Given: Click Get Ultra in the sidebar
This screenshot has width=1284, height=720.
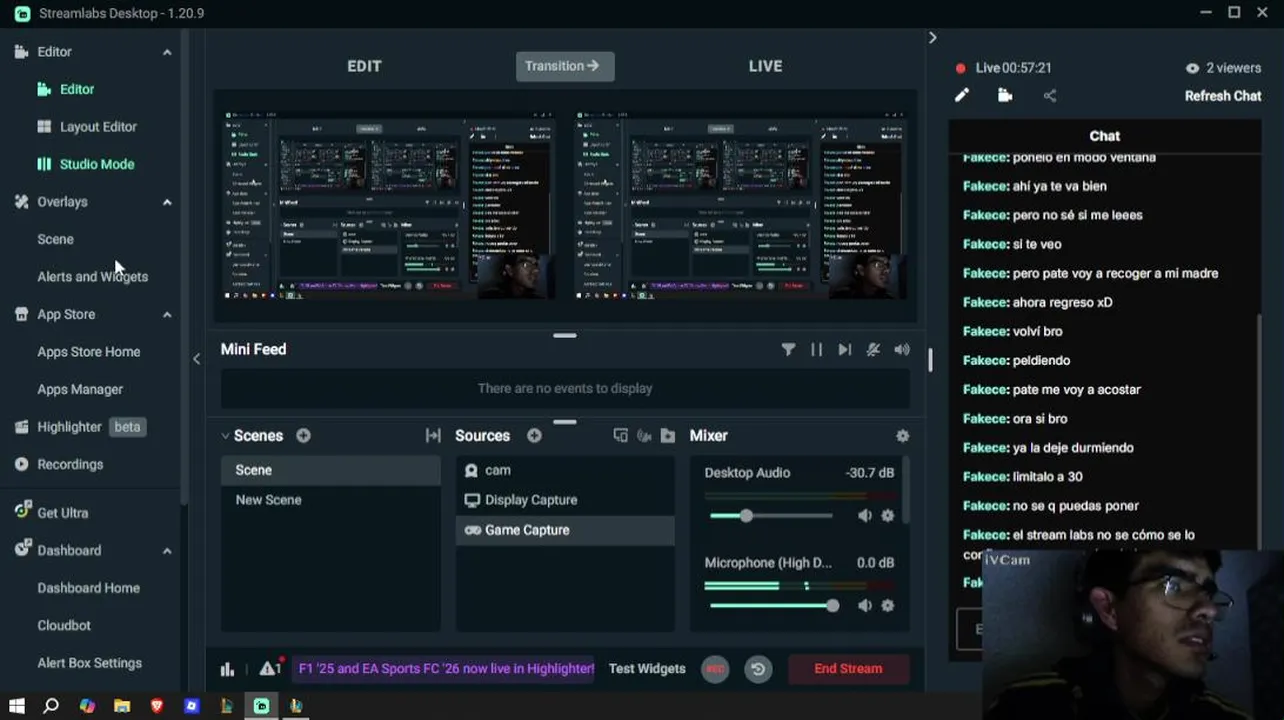Looking at the screenshot, I should point(62,513).
